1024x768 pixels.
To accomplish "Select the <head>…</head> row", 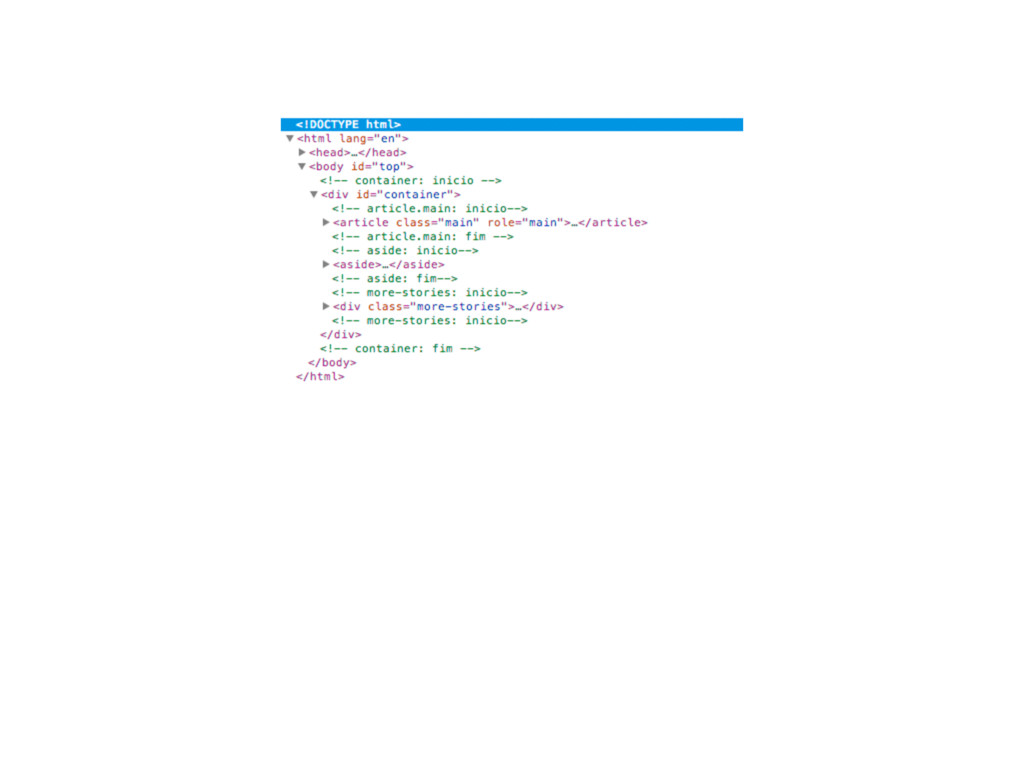I will pyautogui.click(x=357, y=152).
